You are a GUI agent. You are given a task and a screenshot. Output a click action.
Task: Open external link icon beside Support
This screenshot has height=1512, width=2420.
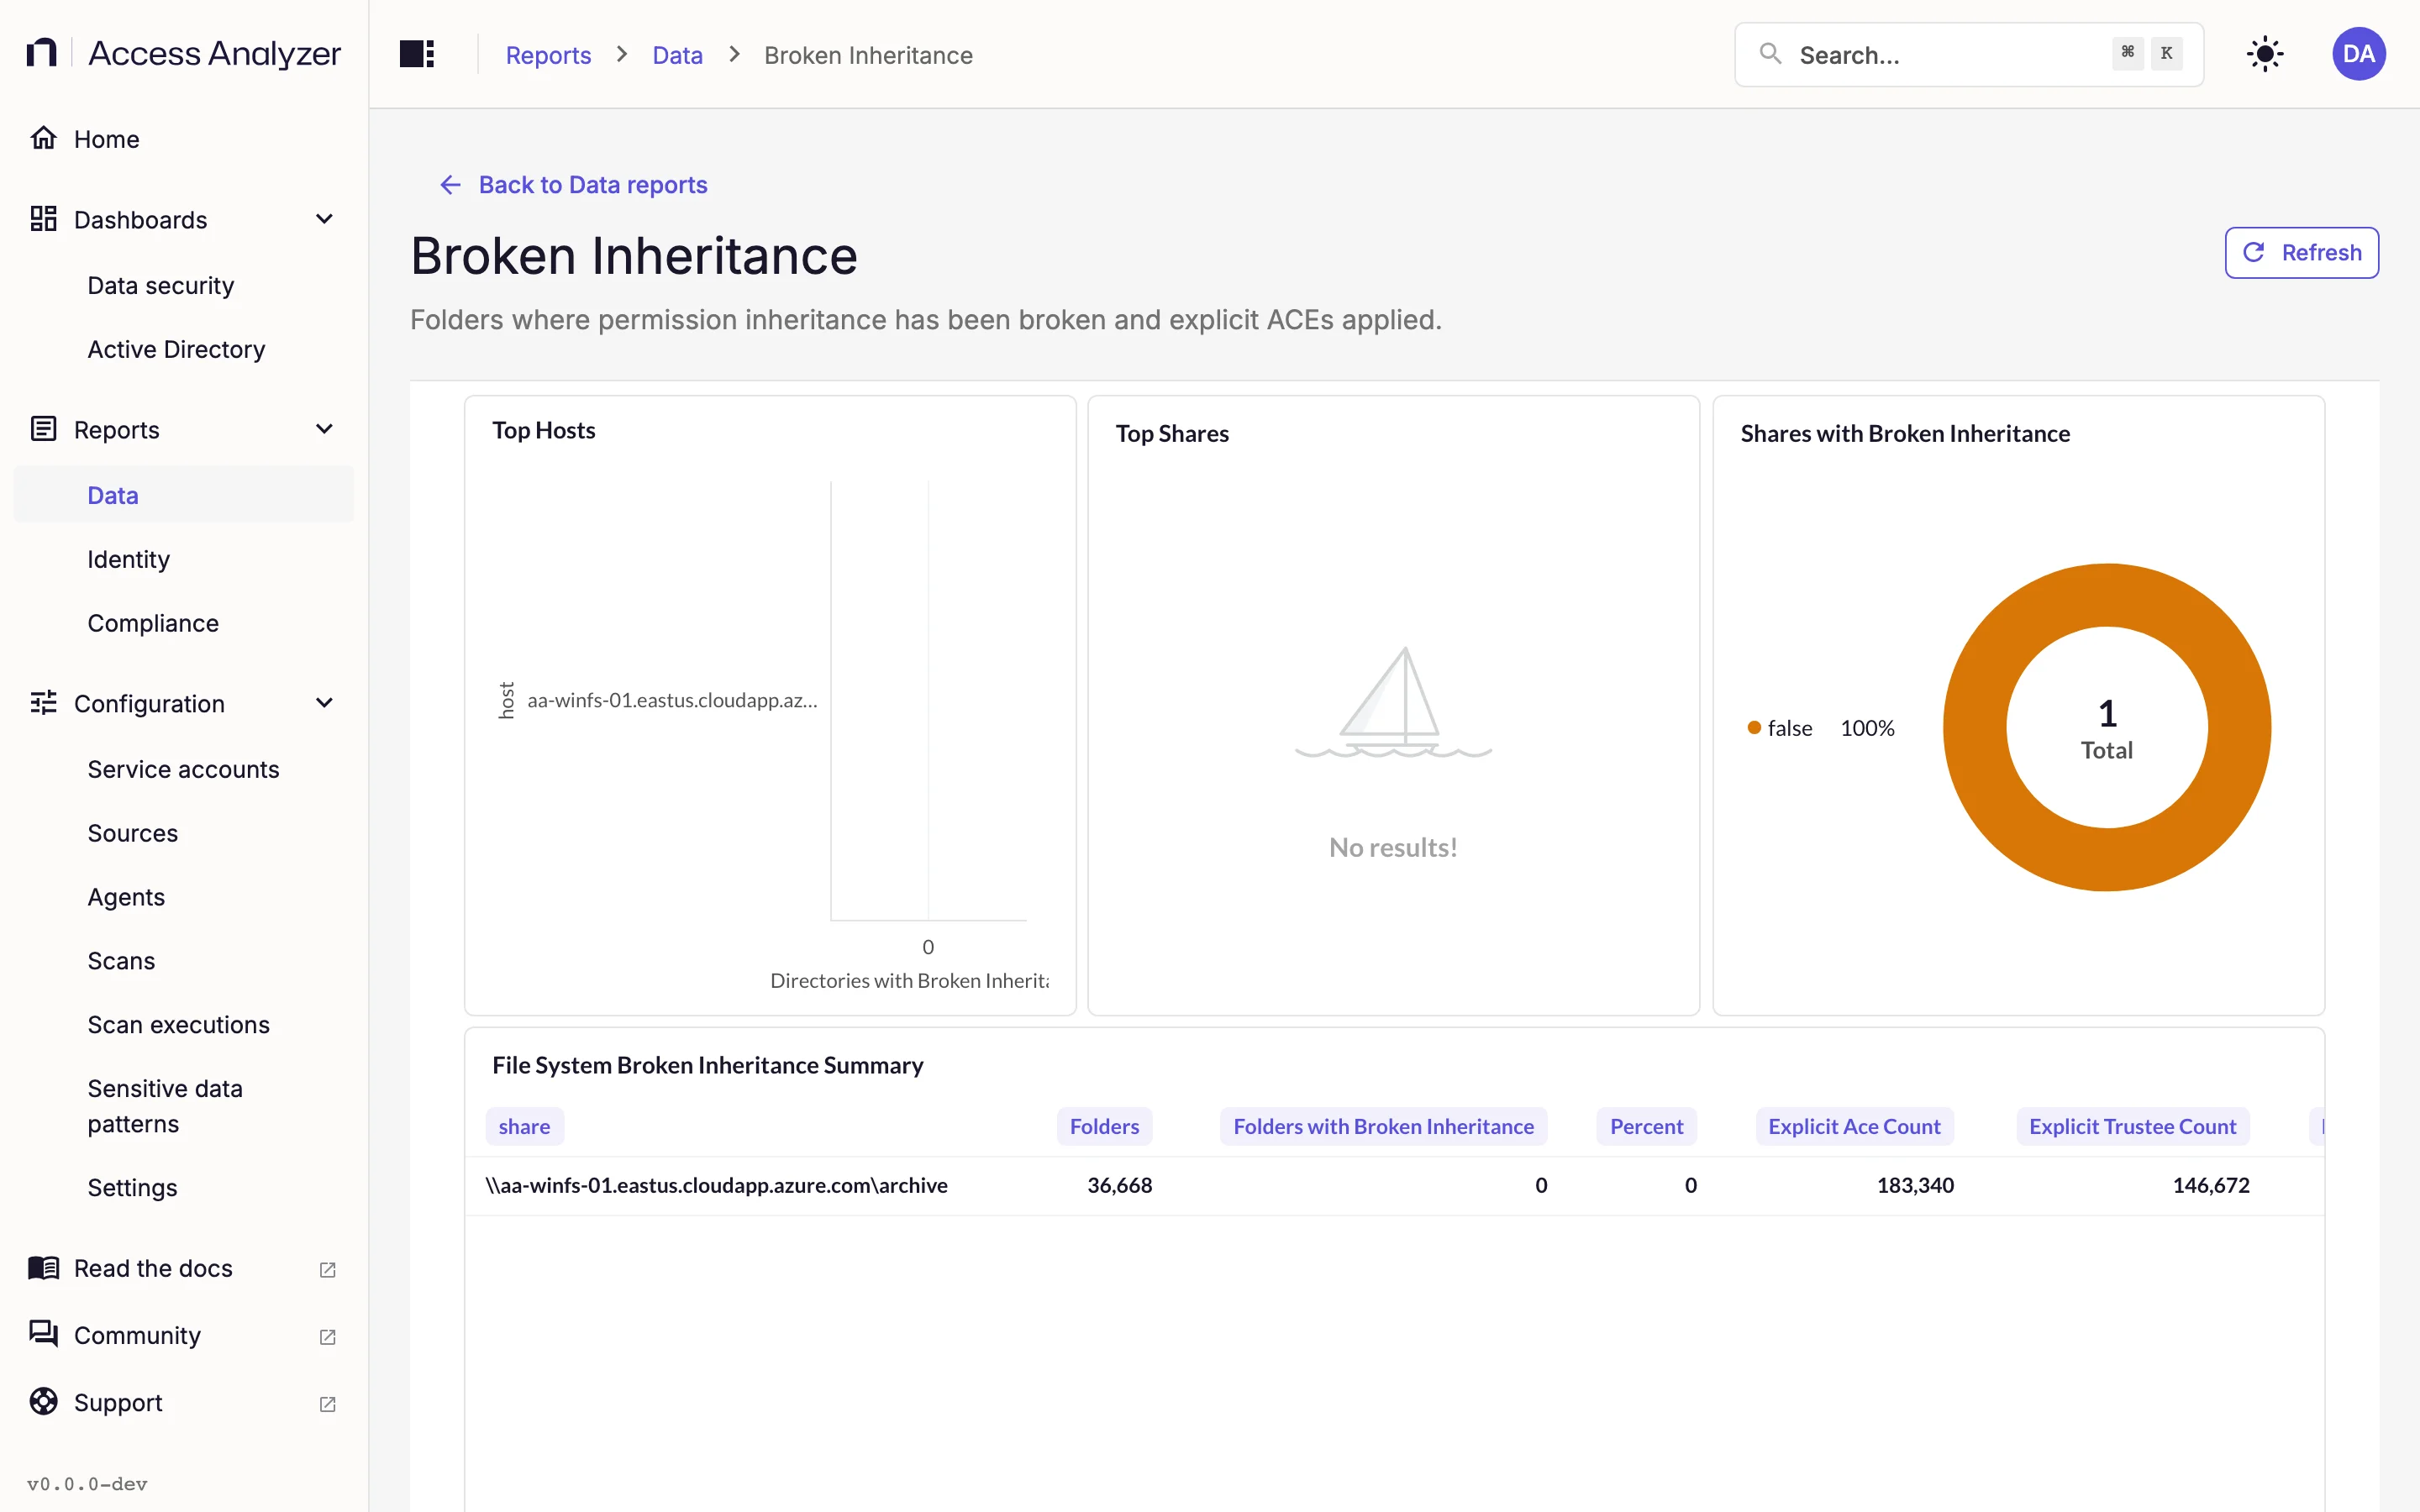click(x=327, y=1404)
